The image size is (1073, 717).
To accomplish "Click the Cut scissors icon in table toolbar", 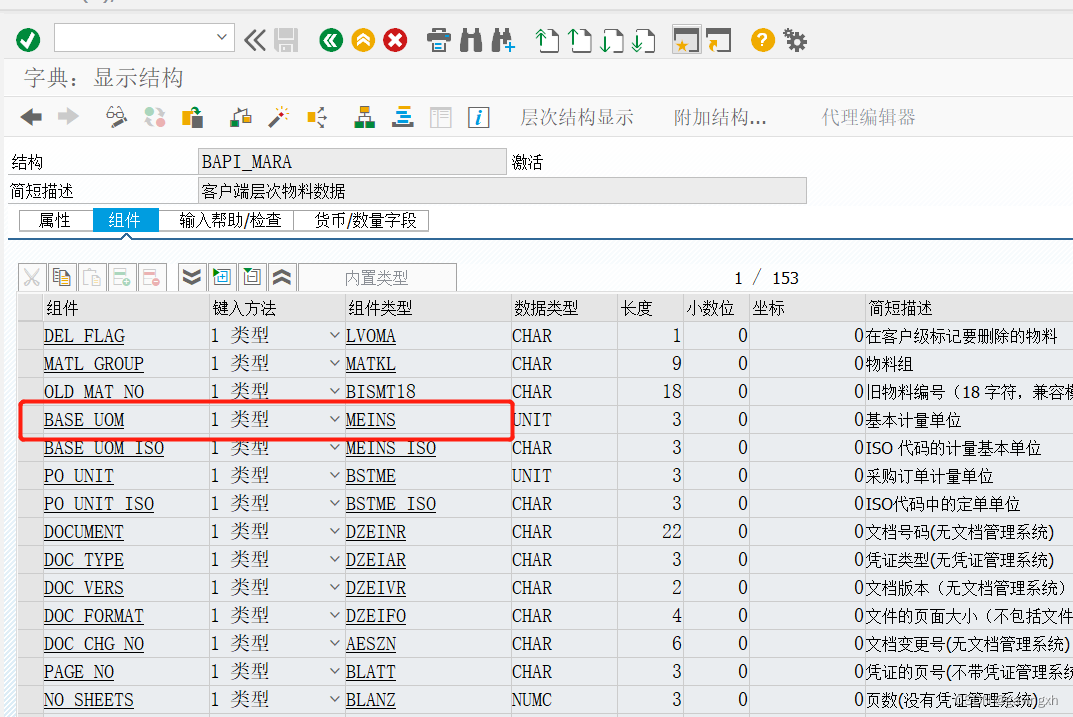I will [x=31, y=277].
